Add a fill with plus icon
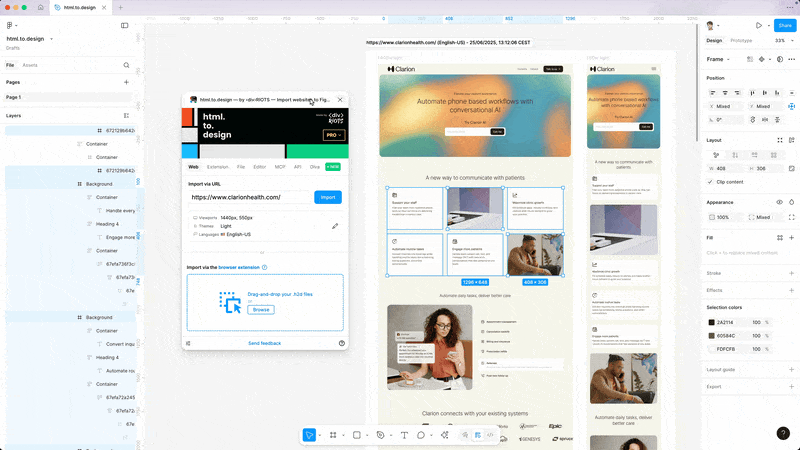800x450 pixels. [791, 238]
